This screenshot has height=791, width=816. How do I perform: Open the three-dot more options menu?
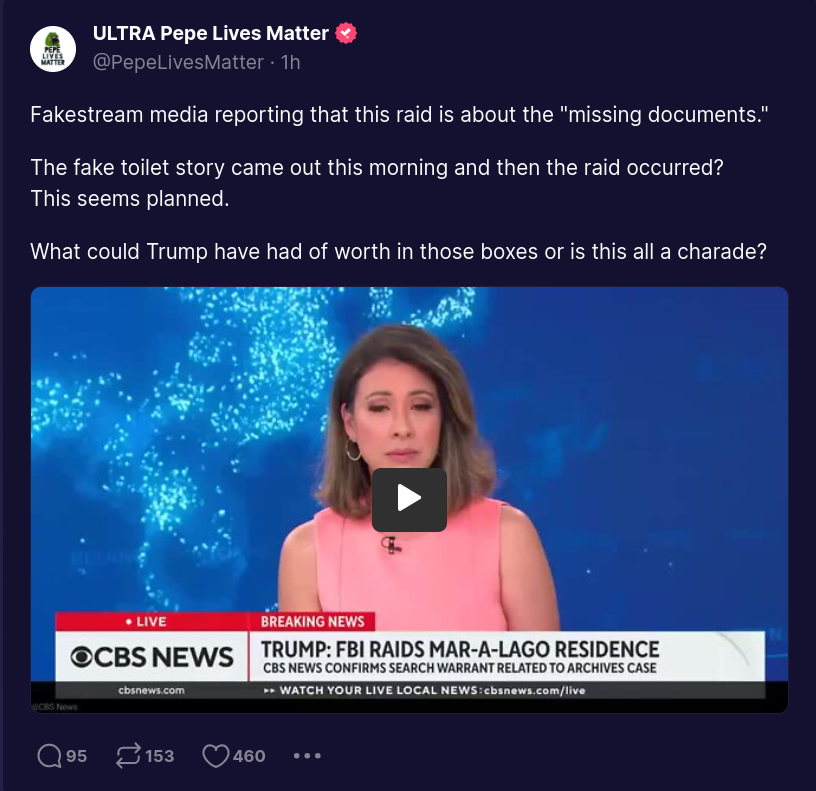click(x=307, y=756)
